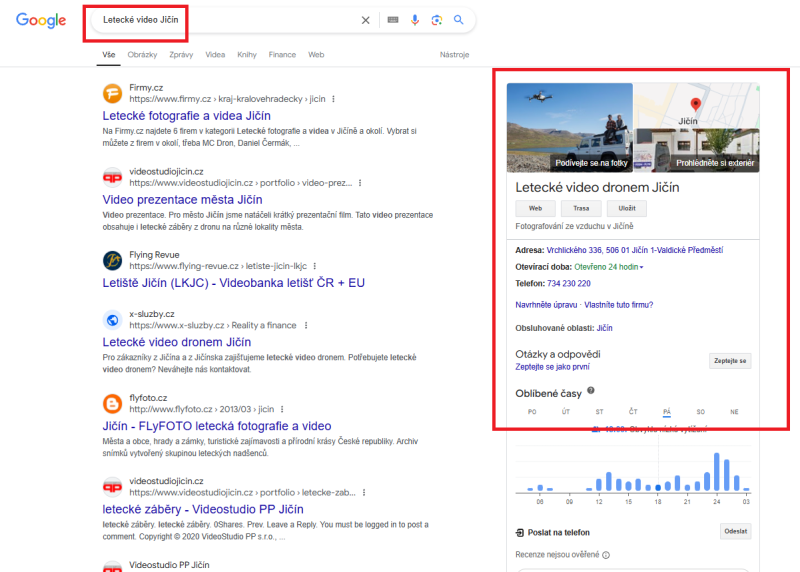Click Navrhněte úpravu link
Screen dimensions: 800x572
pyautogui.click(x=546, y=305)
